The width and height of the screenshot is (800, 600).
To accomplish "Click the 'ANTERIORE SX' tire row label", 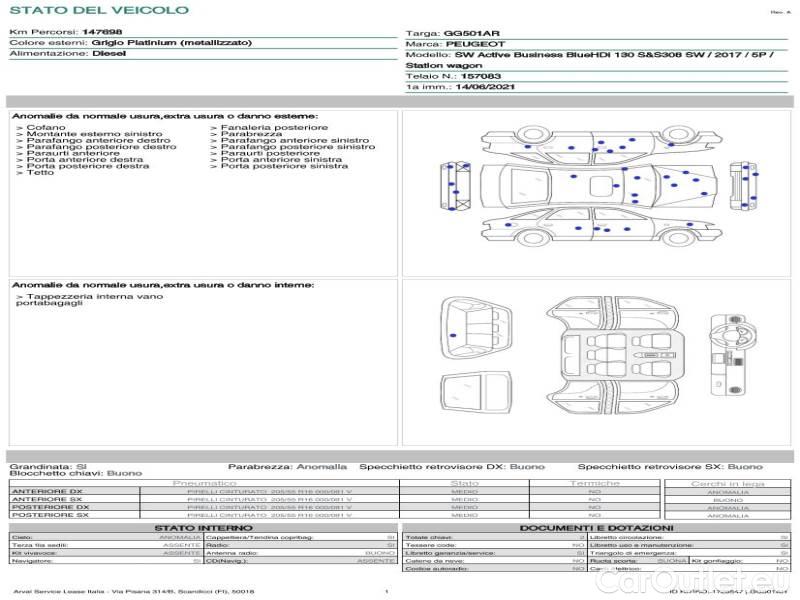I will tap(47, 499).
